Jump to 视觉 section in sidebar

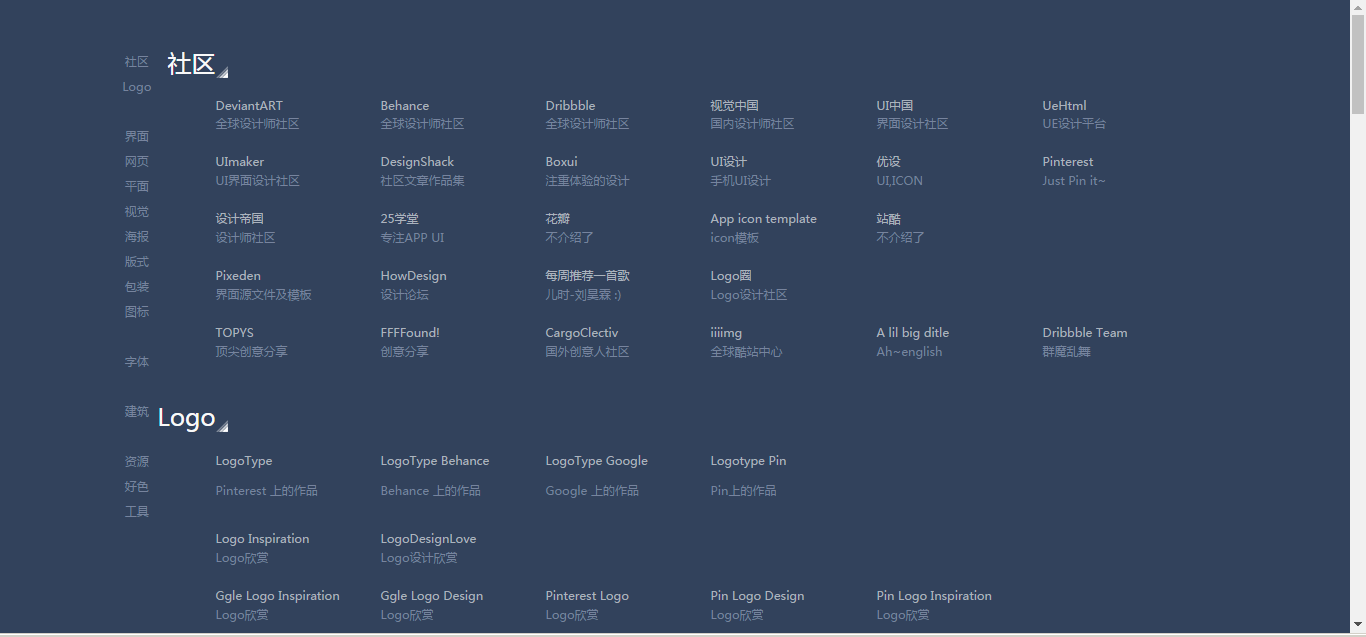coord(137,212)
